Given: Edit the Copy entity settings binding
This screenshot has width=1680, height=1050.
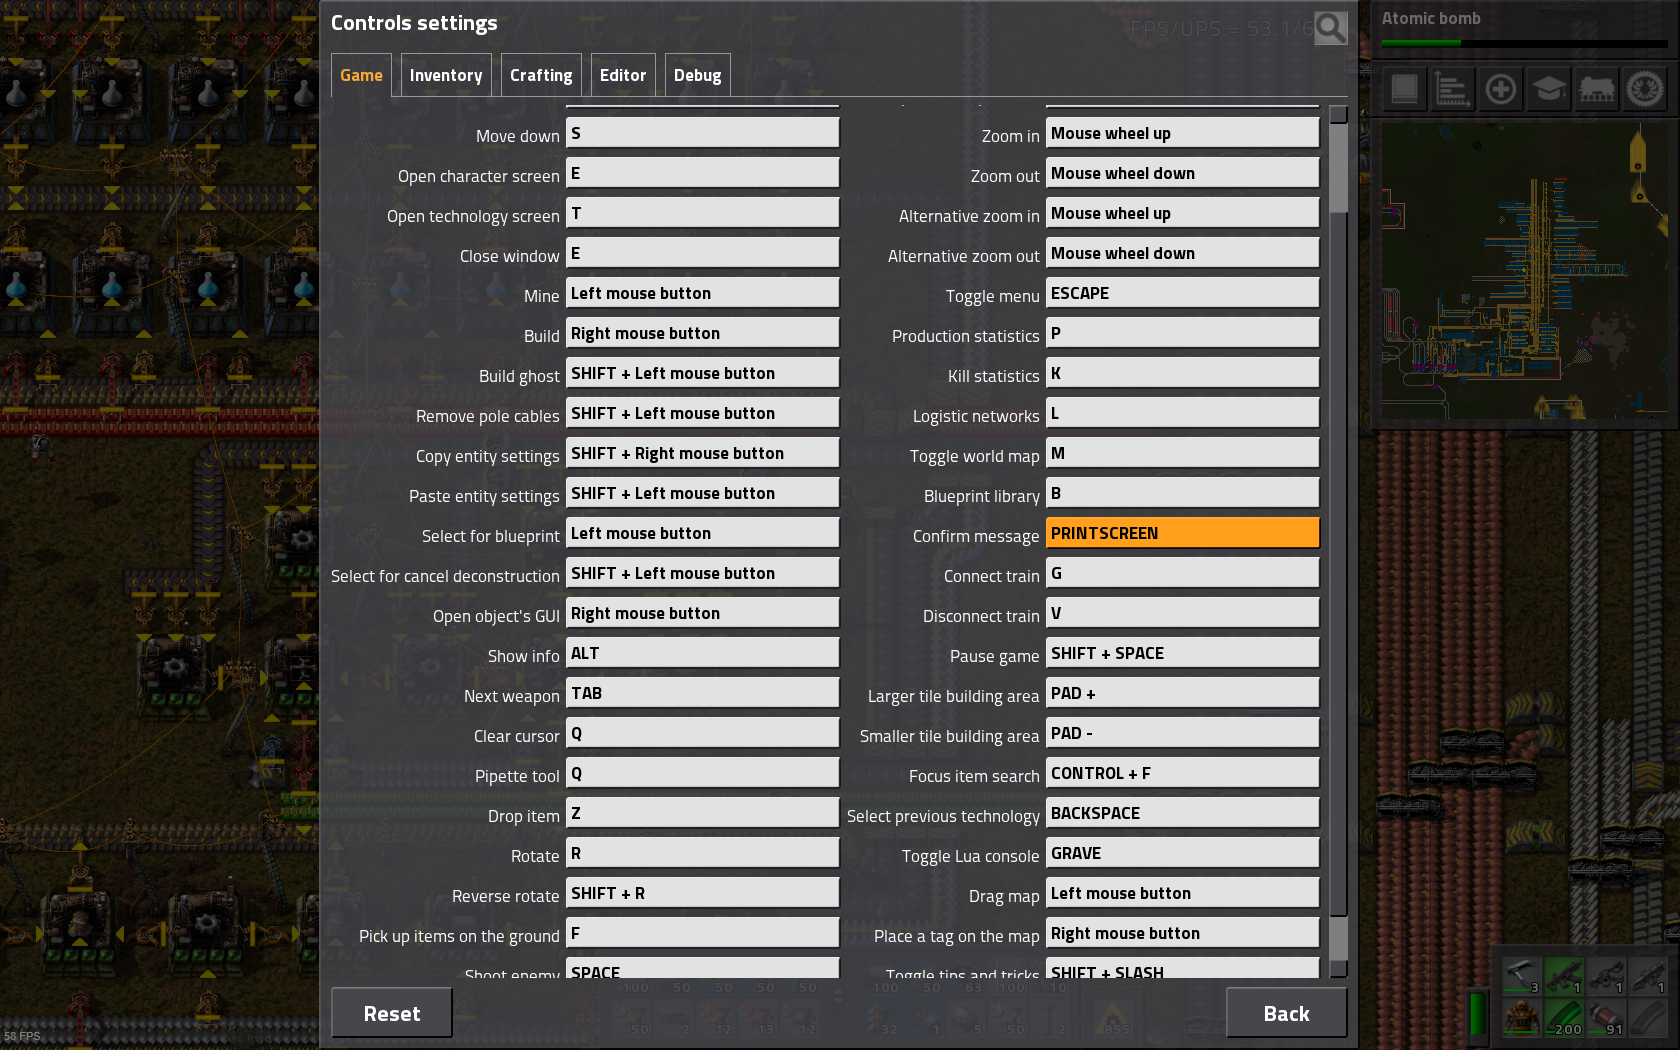Looking at the screenshot, I should [x=702, y=453].
